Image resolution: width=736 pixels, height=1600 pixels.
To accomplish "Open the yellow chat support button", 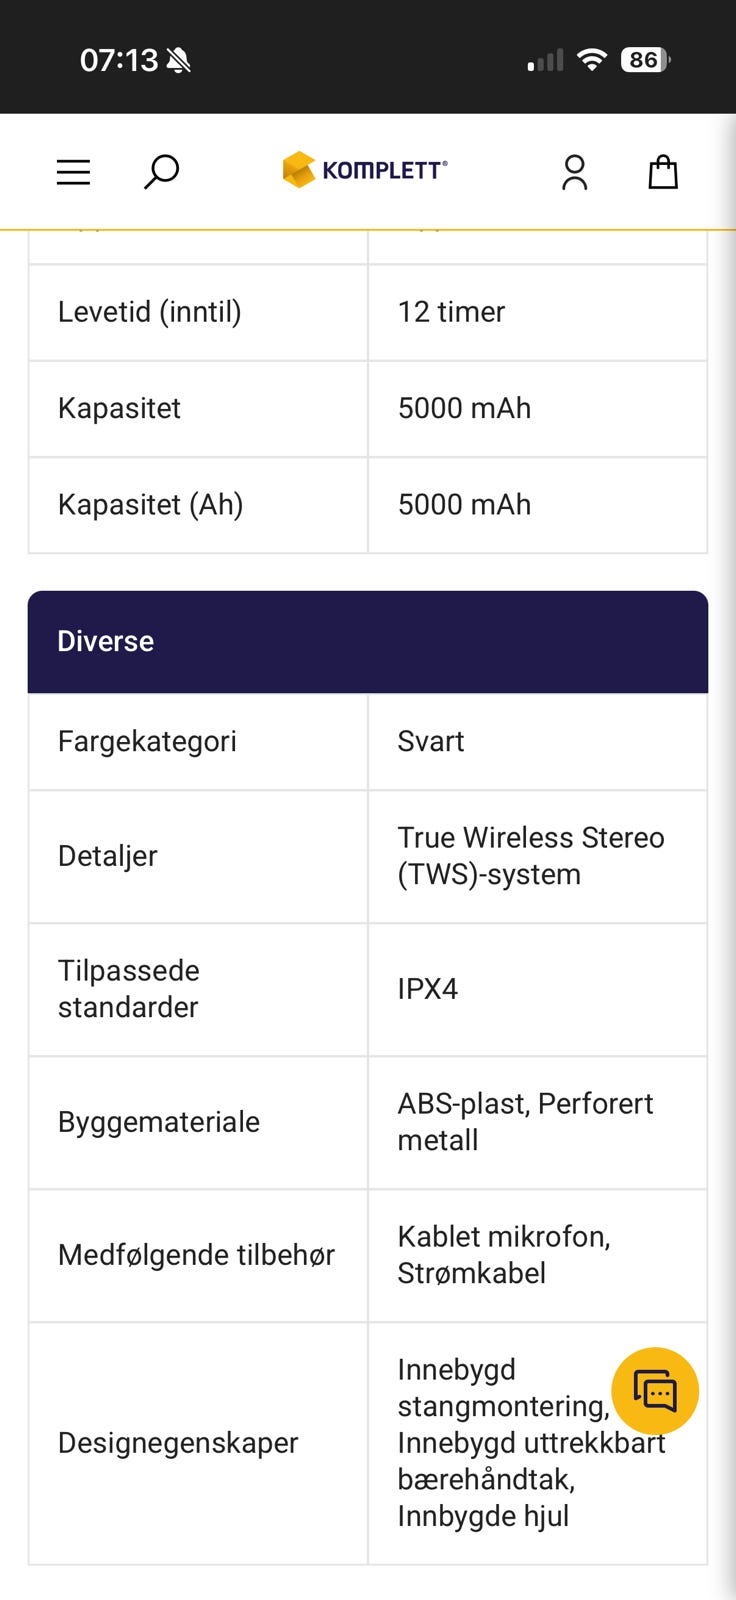I will pos(655,1391).
